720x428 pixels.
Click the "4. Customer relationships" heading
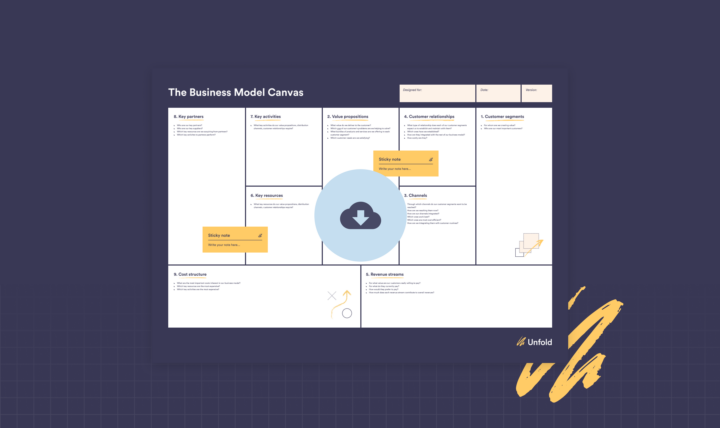[429, 117]
